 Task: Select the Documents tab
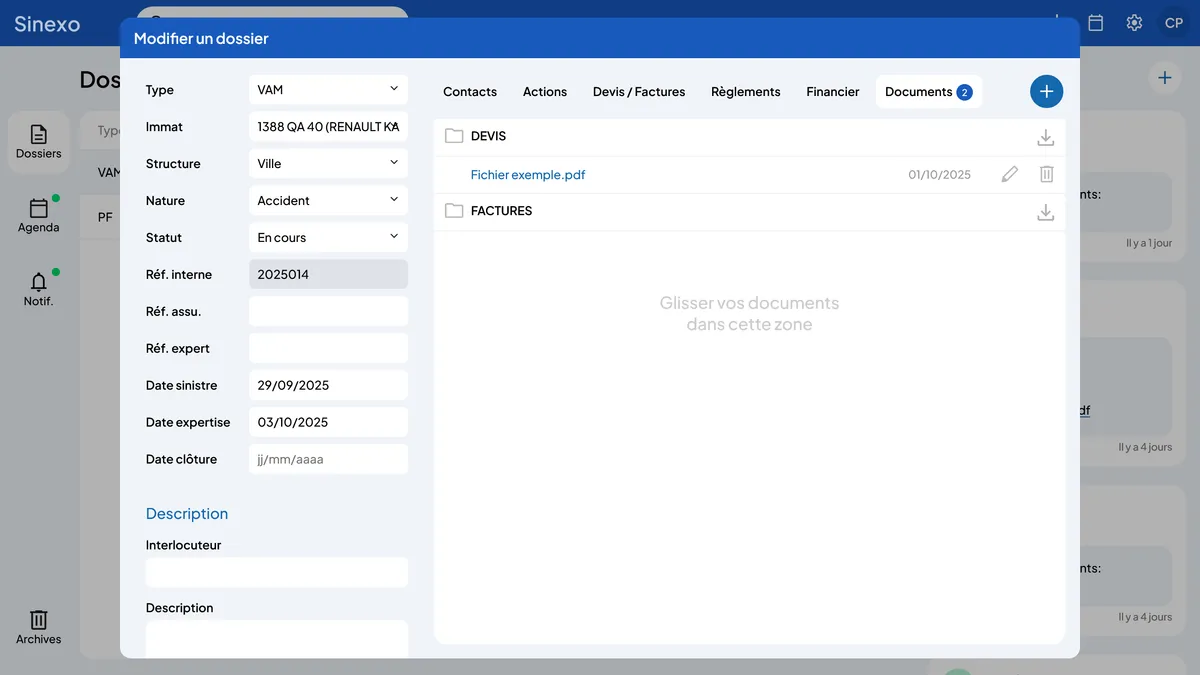tap(929, 92)
